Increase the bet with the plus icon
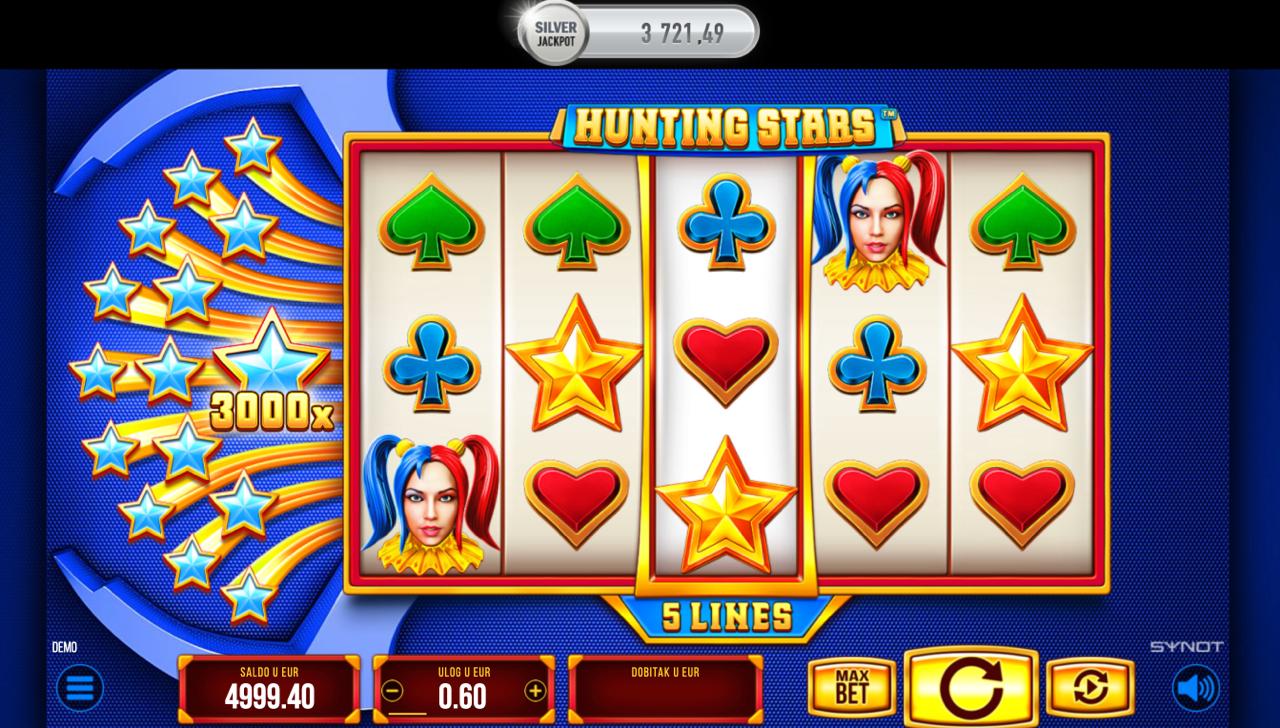1280x728 pixels. tap(535, 690)
